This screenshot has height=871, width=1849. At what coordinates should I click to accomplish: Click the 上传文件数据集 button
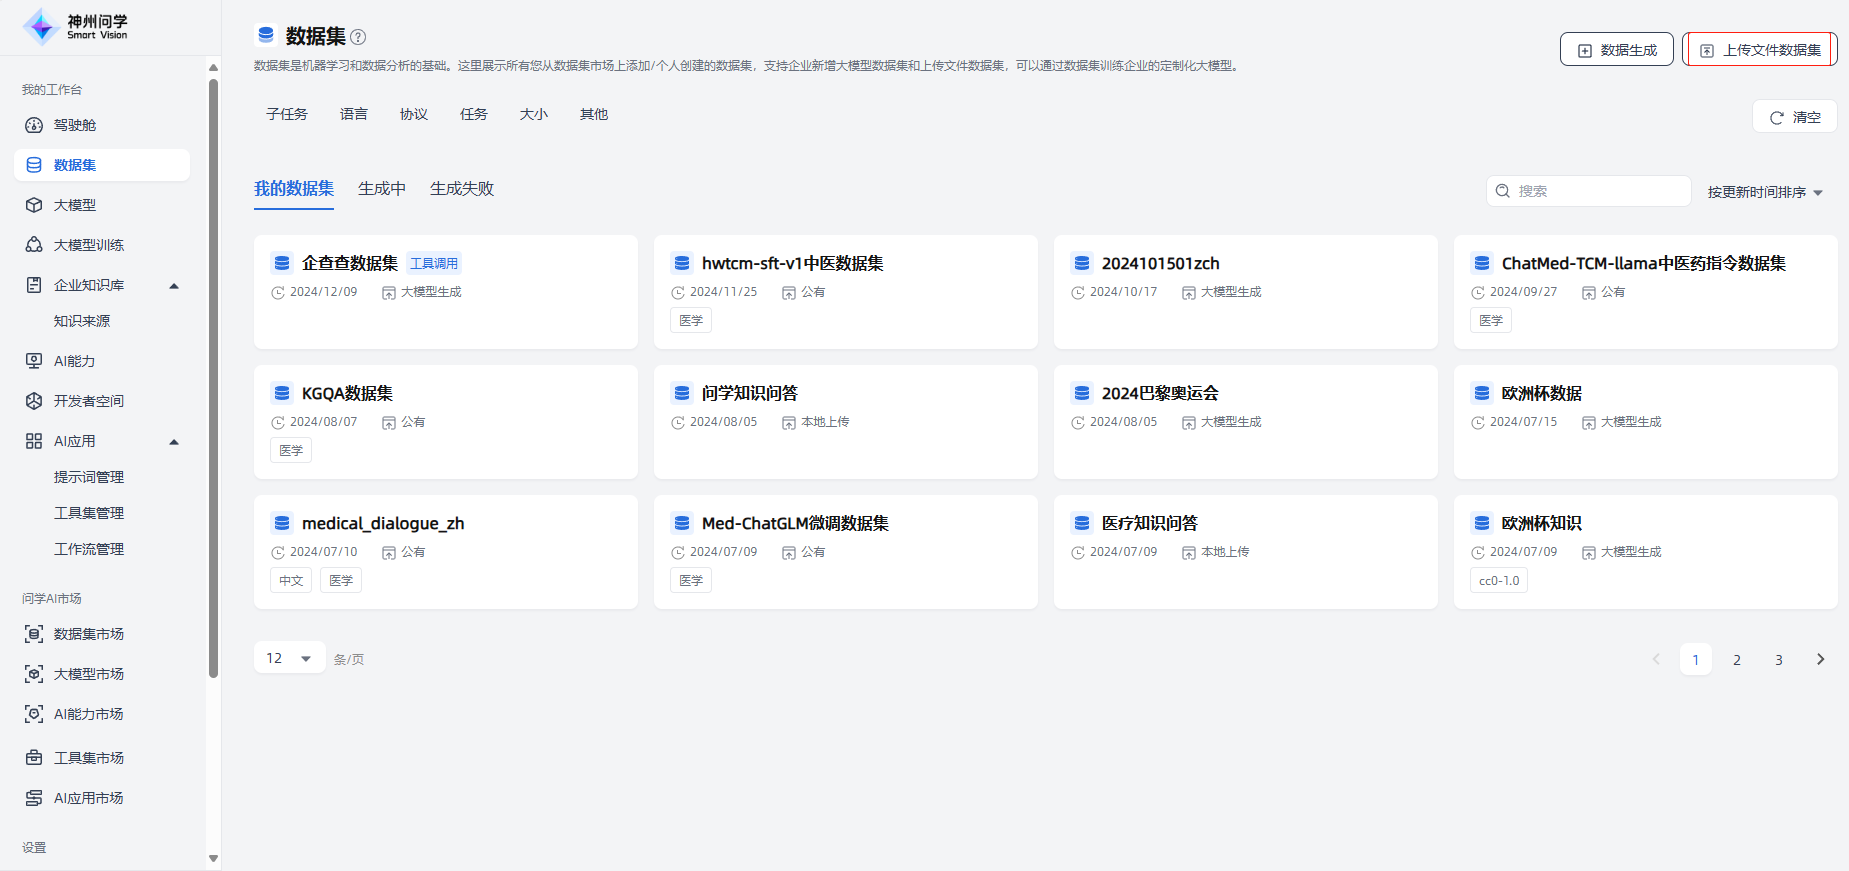[x=1760, y=50]
